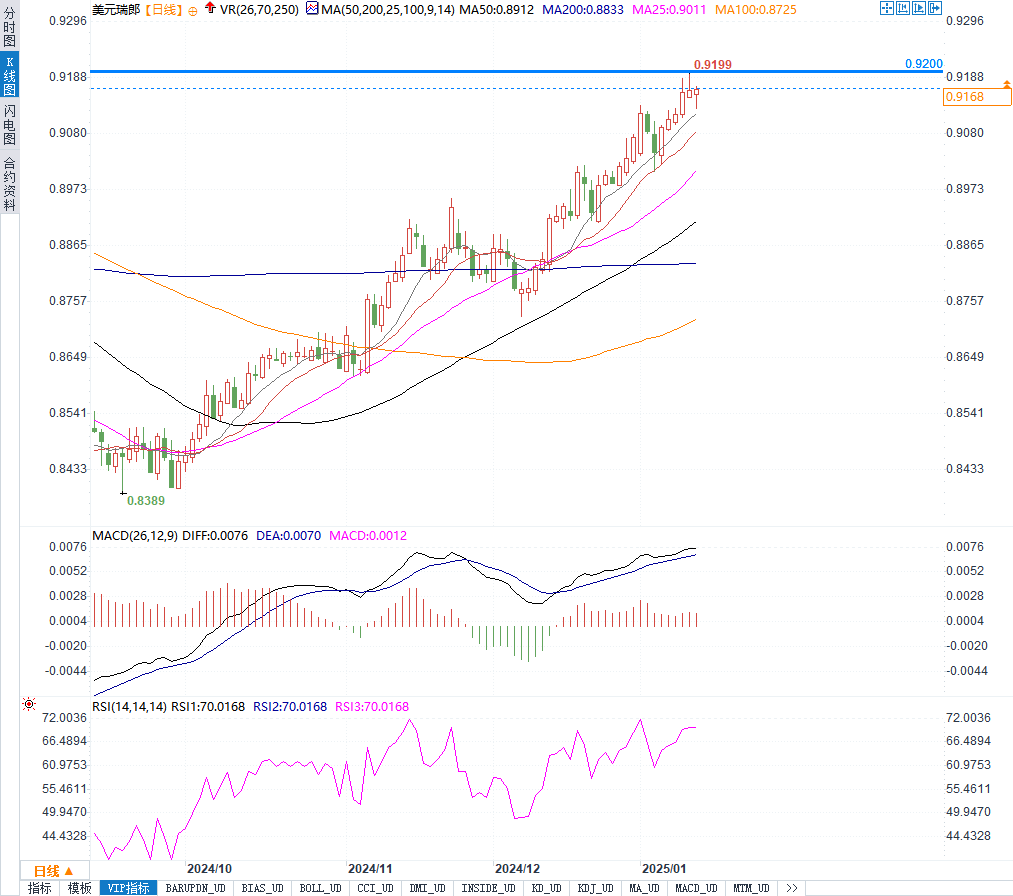The height and width of the screenshot is (896, 1013).
Task: Apply the MA_UD indicator
Action: coord(644,888)
